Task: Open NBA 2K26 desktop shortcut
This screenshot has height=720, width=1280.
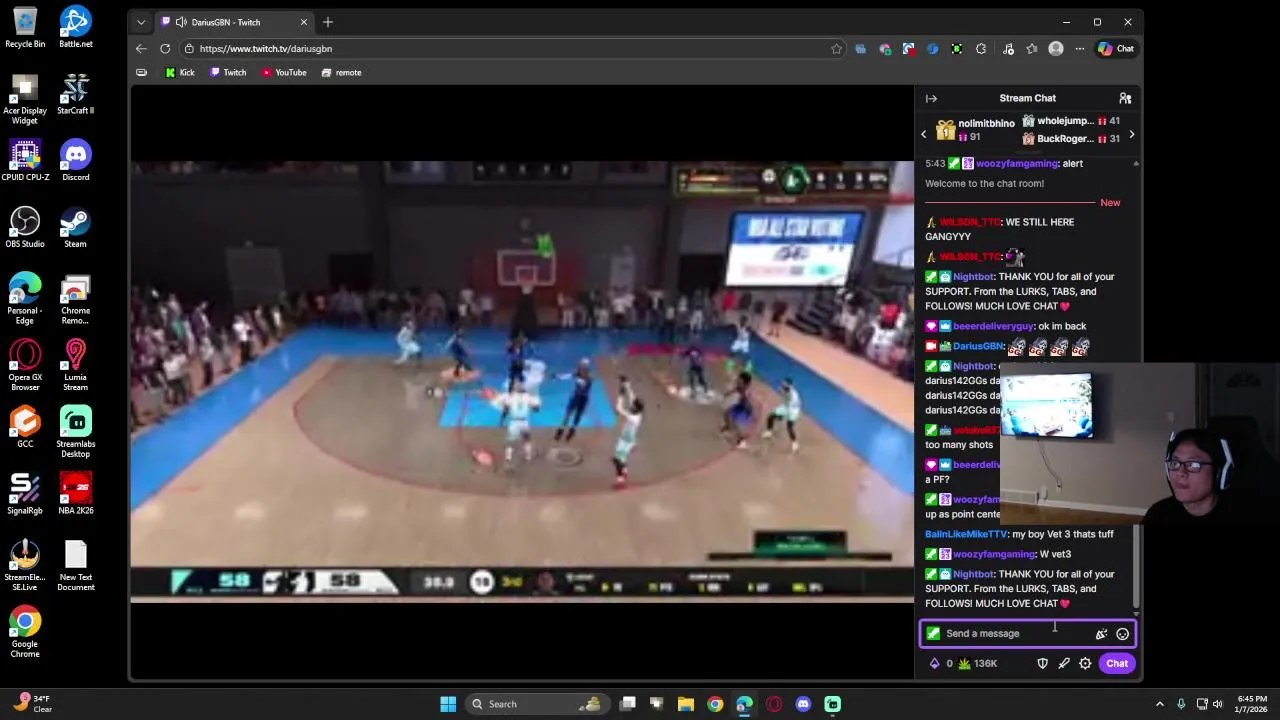Action: [x=75, y=494]
